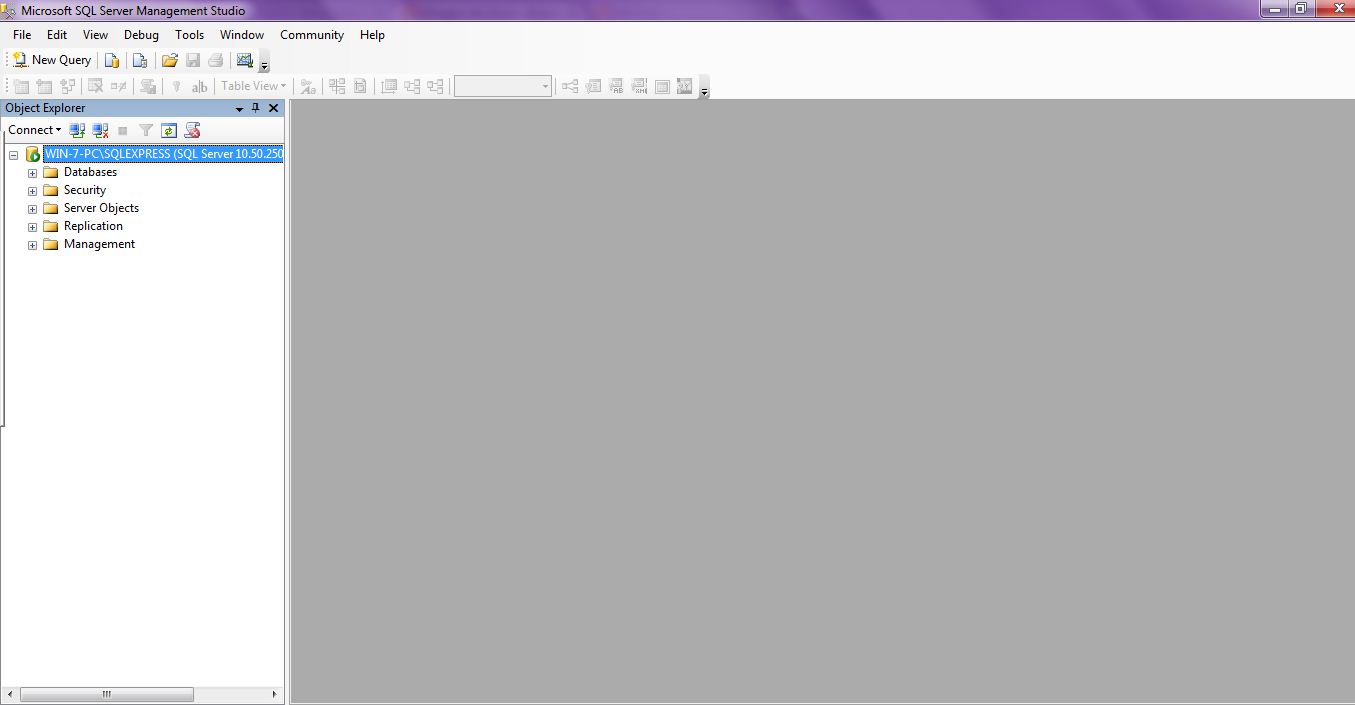Select the WIN-7-PC\SQLEXPRESS server node
This screenshot has width=1355, height=705.
[x=163, y=154]
